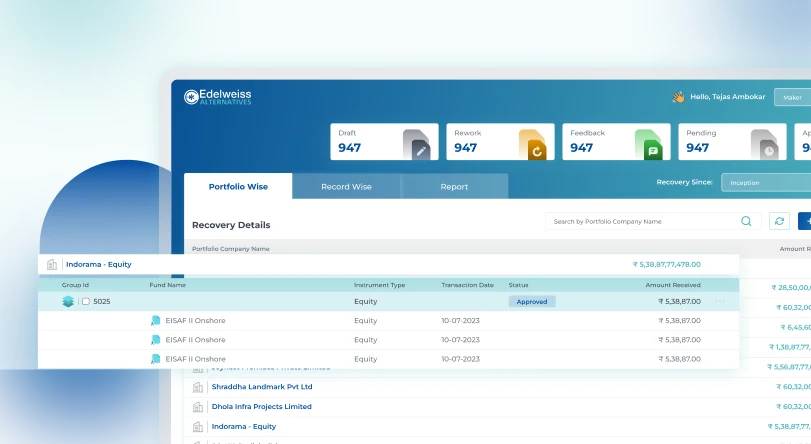Select the first EISAF II Onshore fund row
Image resolution: width=811 pixels, height=444 pixels.
coord(195,321)
